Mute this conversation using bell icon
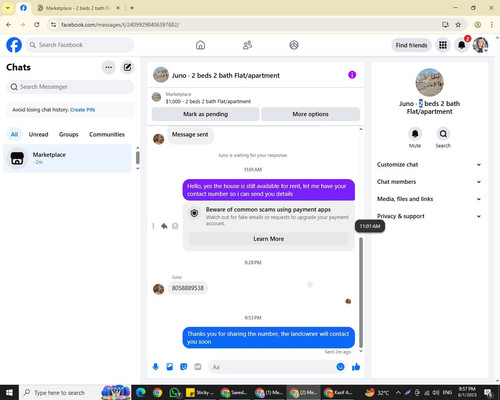Viewport: 500px width, 400px height. click(x=415, y=134)
